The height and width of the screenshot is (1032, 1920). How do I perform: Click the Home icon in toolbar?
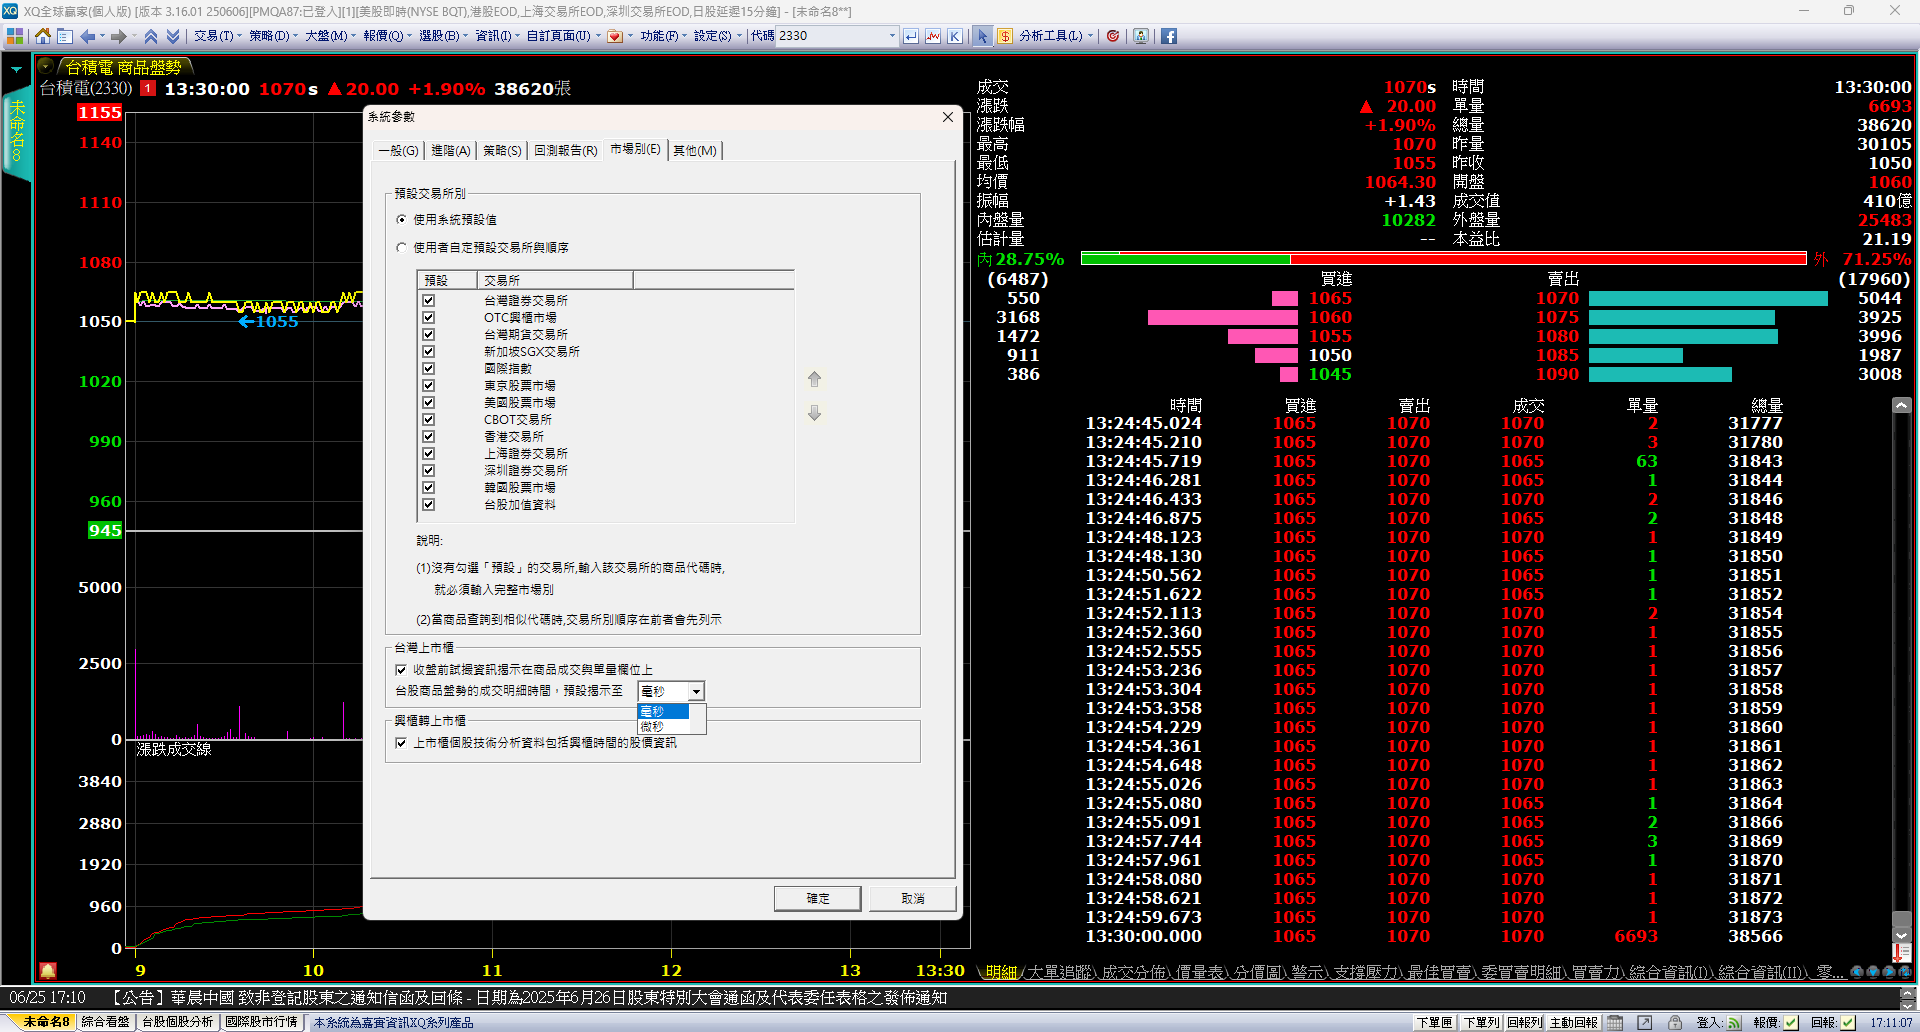(x=42, y=36)
